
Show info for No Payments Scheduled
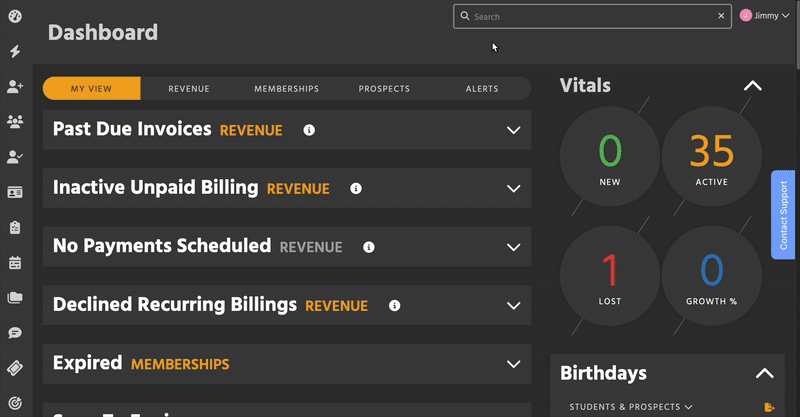pyautogui.click(x=368, y=248)
